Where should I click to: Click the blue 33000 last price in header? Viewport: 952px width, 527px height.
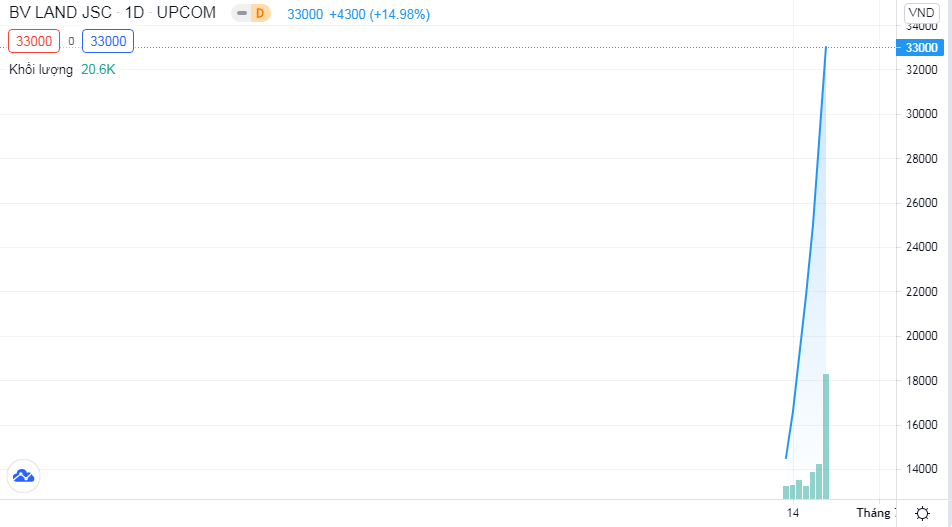coord(305,15)
